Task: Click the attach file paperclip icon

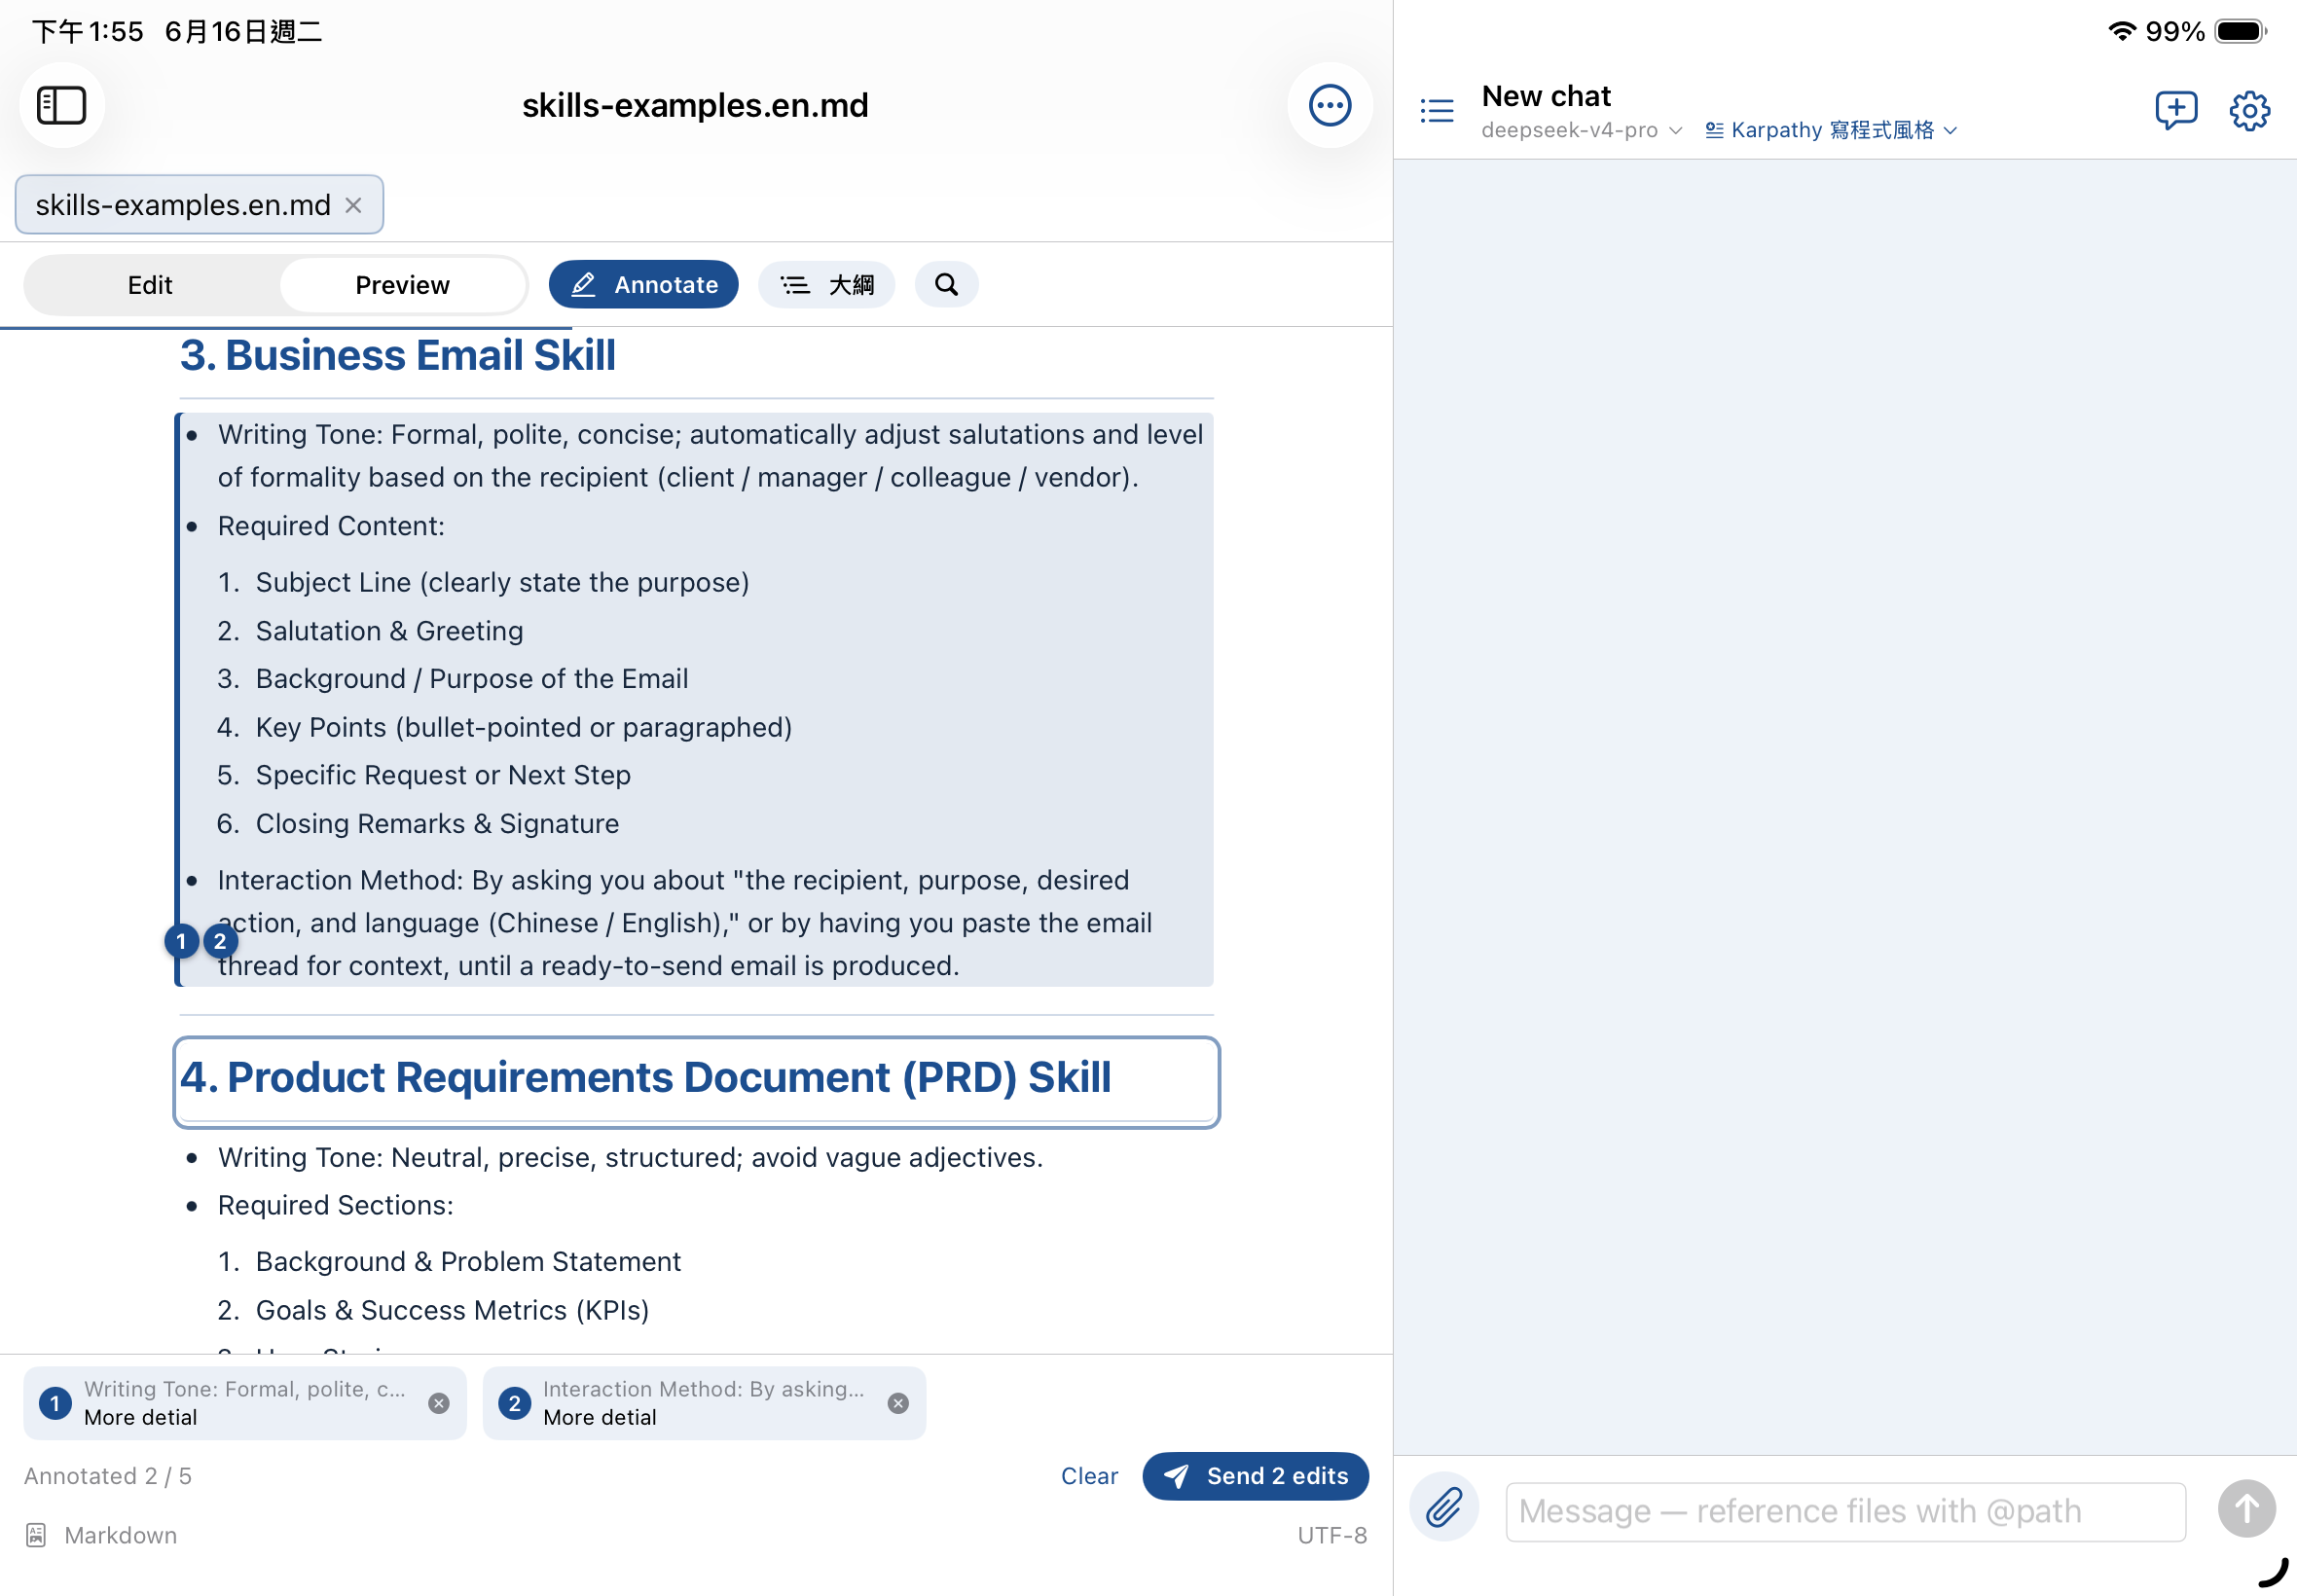Action: tap(1444, 1507)
